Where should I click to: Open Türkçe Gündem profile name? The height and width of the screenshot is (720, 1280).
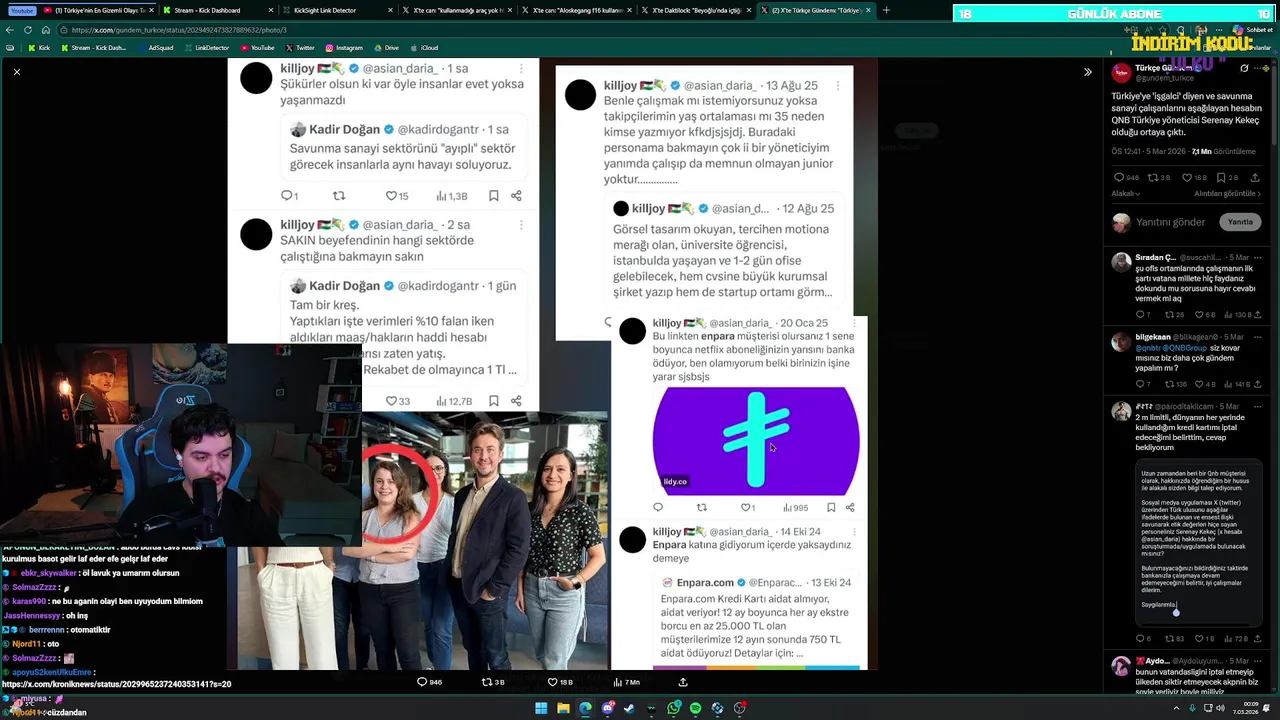(1164, 67)
